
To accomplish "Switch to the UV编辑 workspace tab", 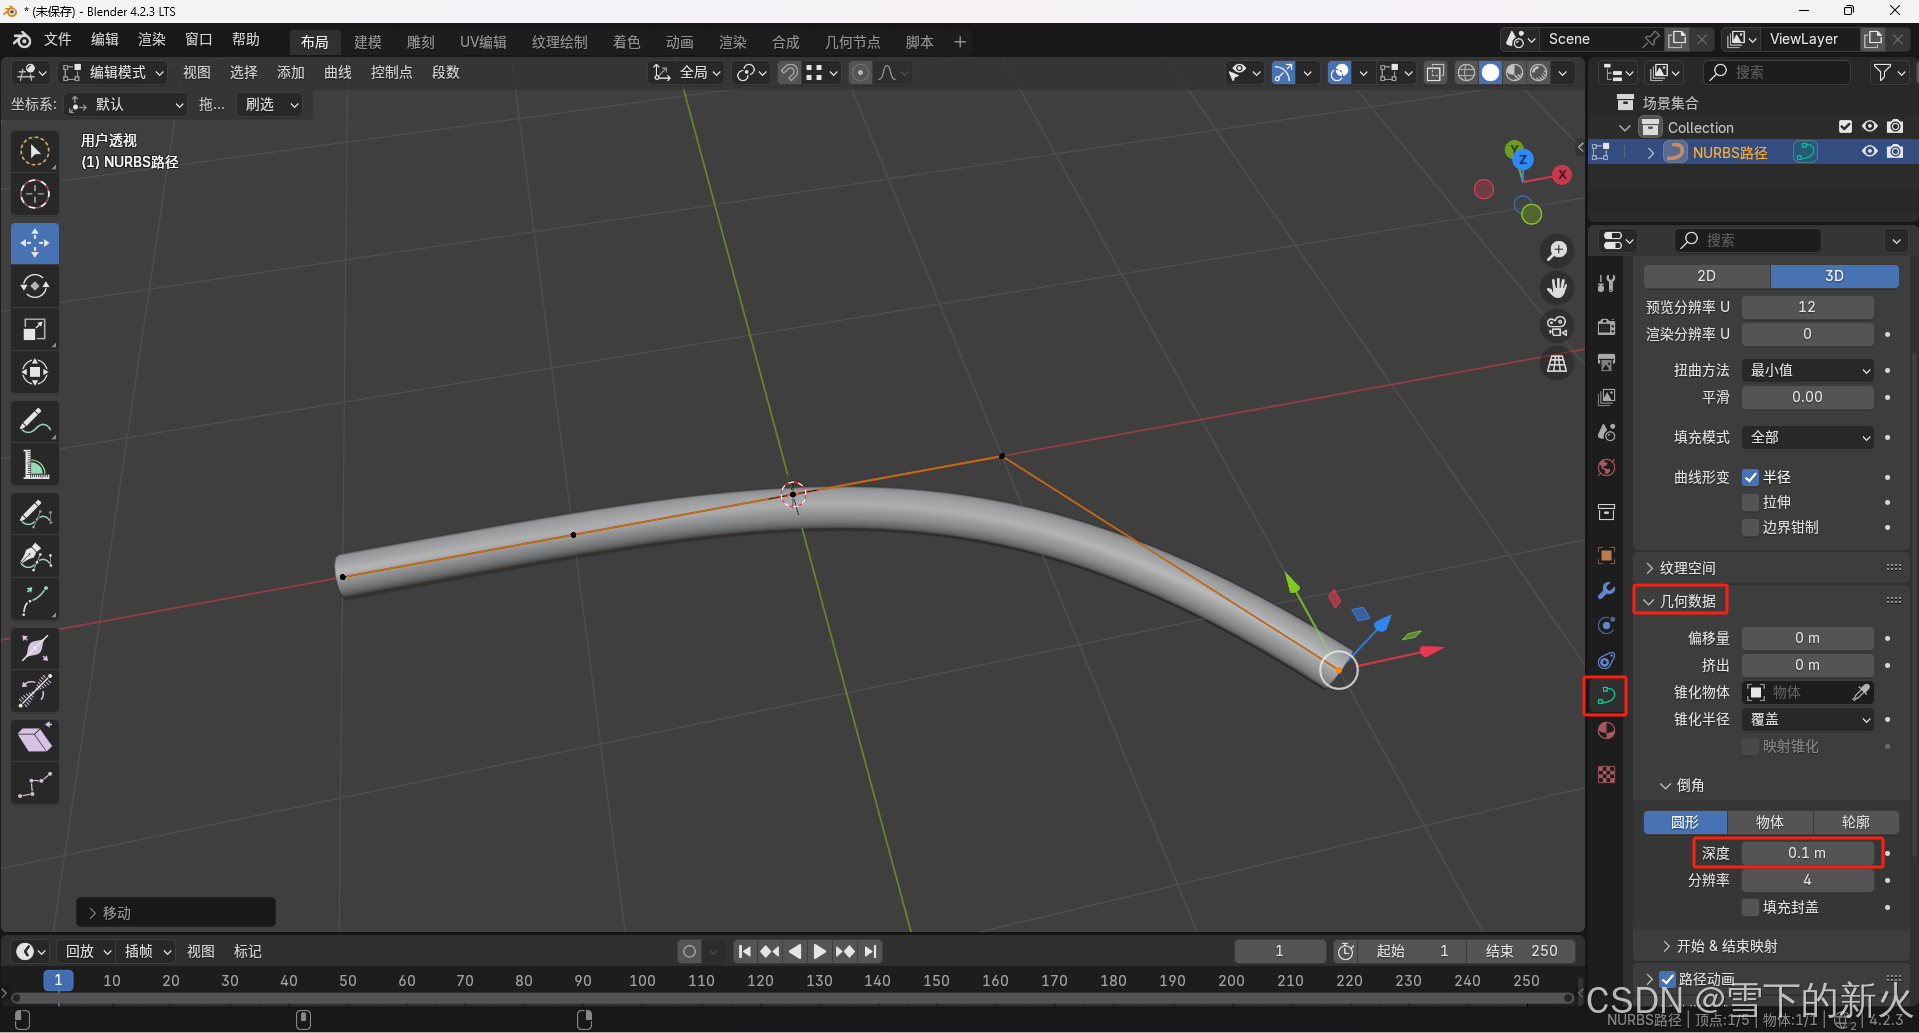I will [x=483, y=42].
